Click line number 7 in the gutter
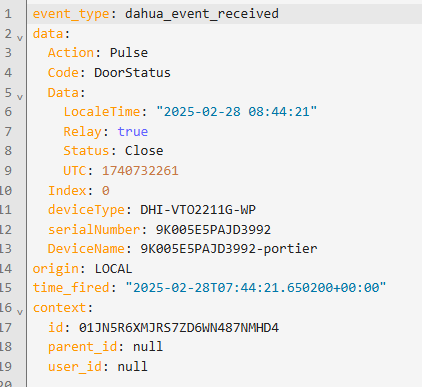Viewport: 422px width, 387px height. click(8, 131)
